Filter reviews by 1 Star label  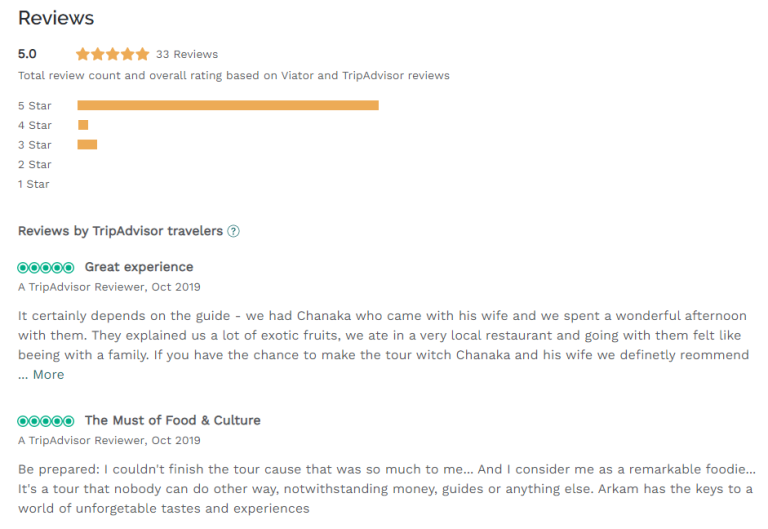[x=33, y=184]
